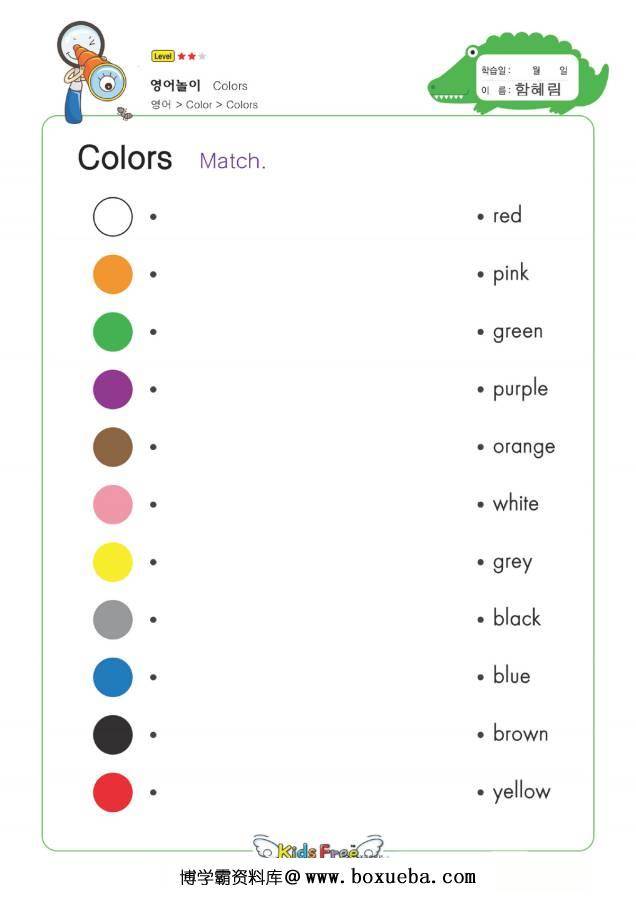Click the yellow Level badge
Viewport: 636px width, 900px height.
(x=162, y=56)
